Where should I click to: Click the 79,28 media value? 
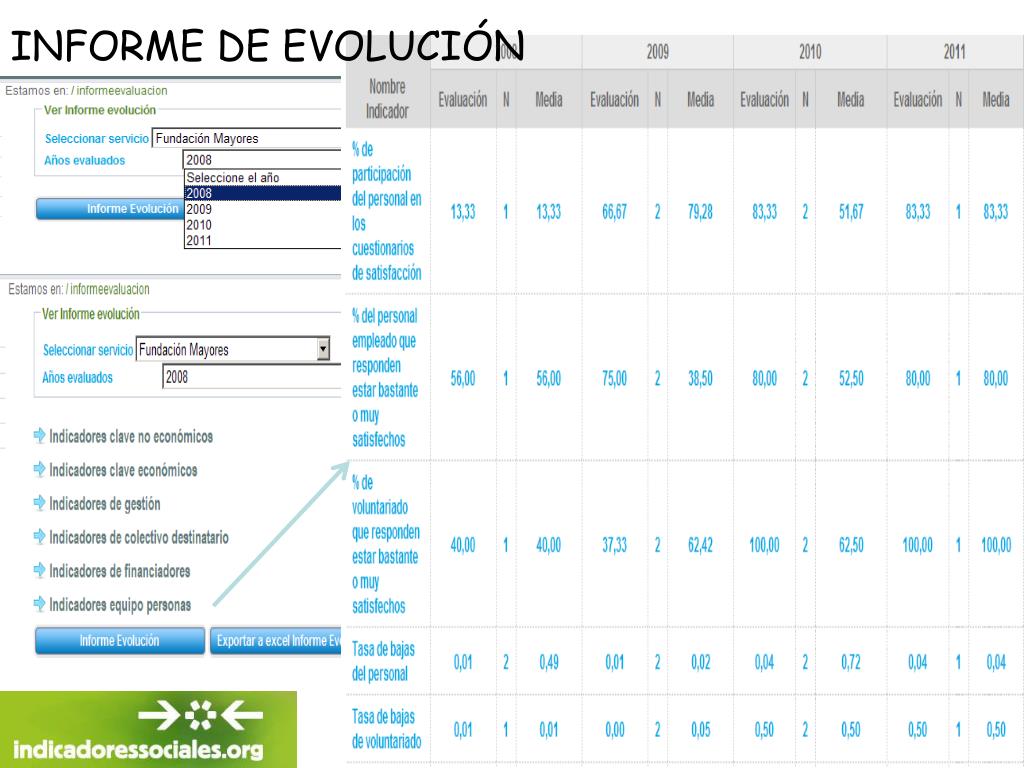(x=700, y=212)
